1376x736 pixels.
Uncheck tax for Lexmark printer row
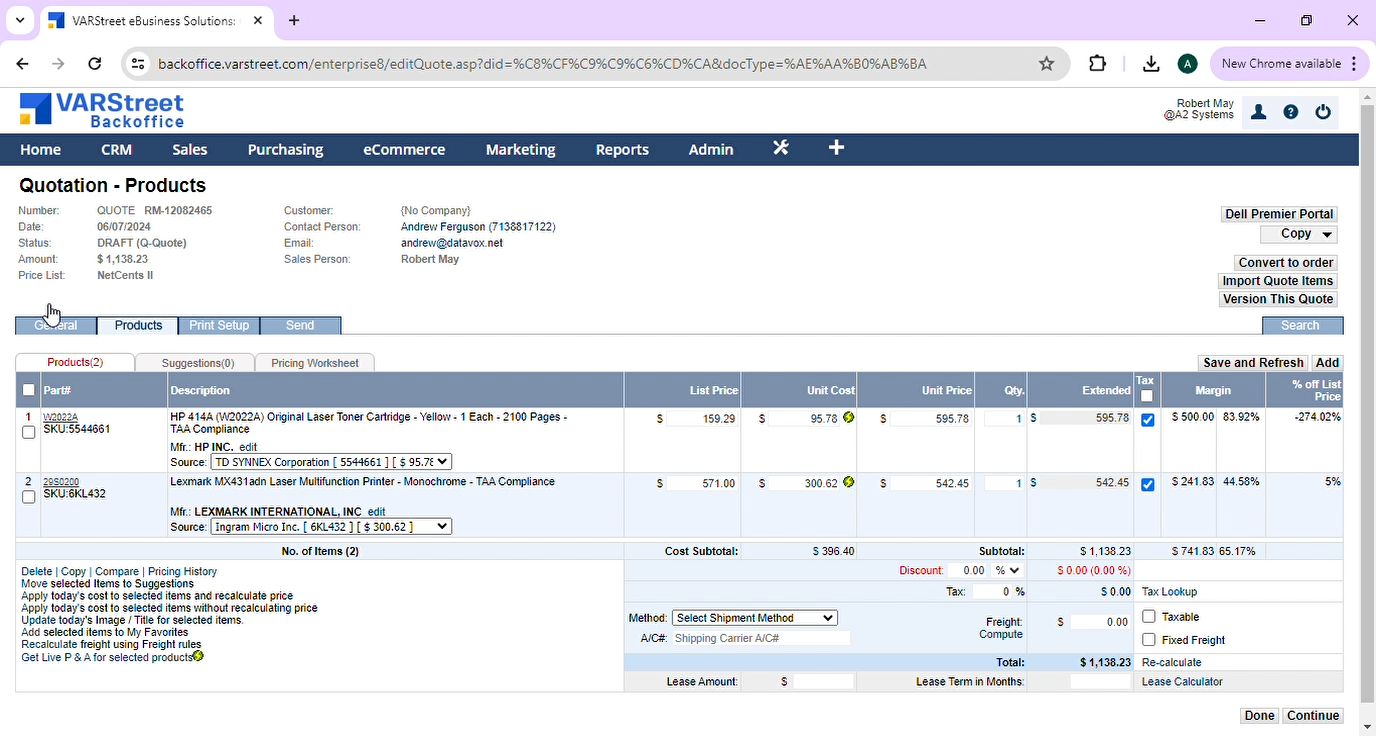pos(1147,484)
